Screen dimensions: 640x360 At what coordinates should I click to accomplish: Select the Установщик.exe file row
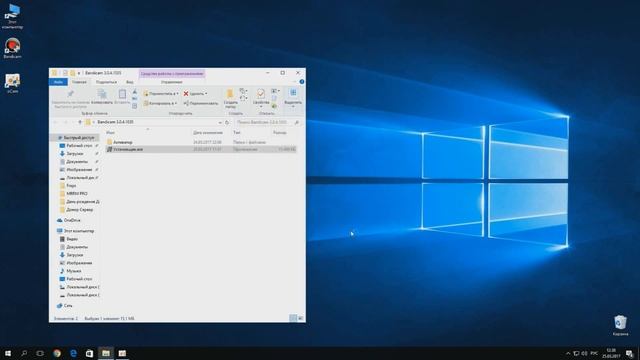coord(201,149)
